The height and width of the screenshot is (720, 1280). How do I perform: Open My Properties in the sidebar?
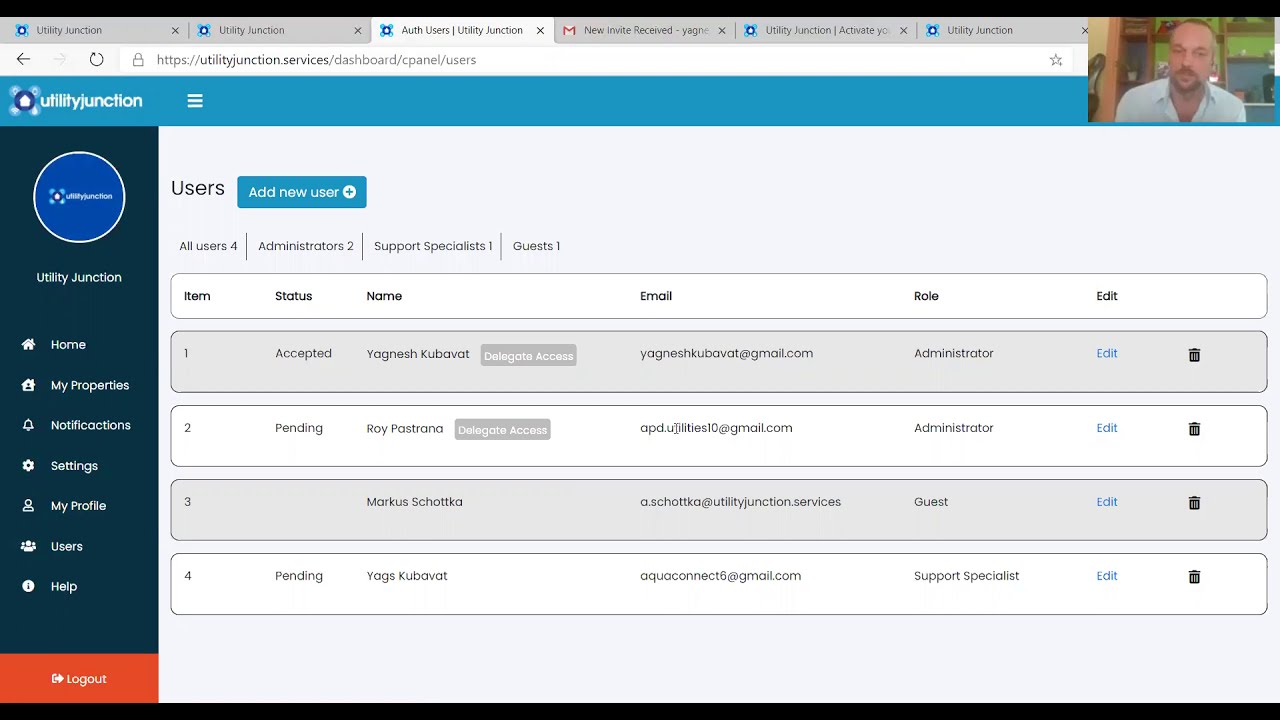tap(90, 385)
